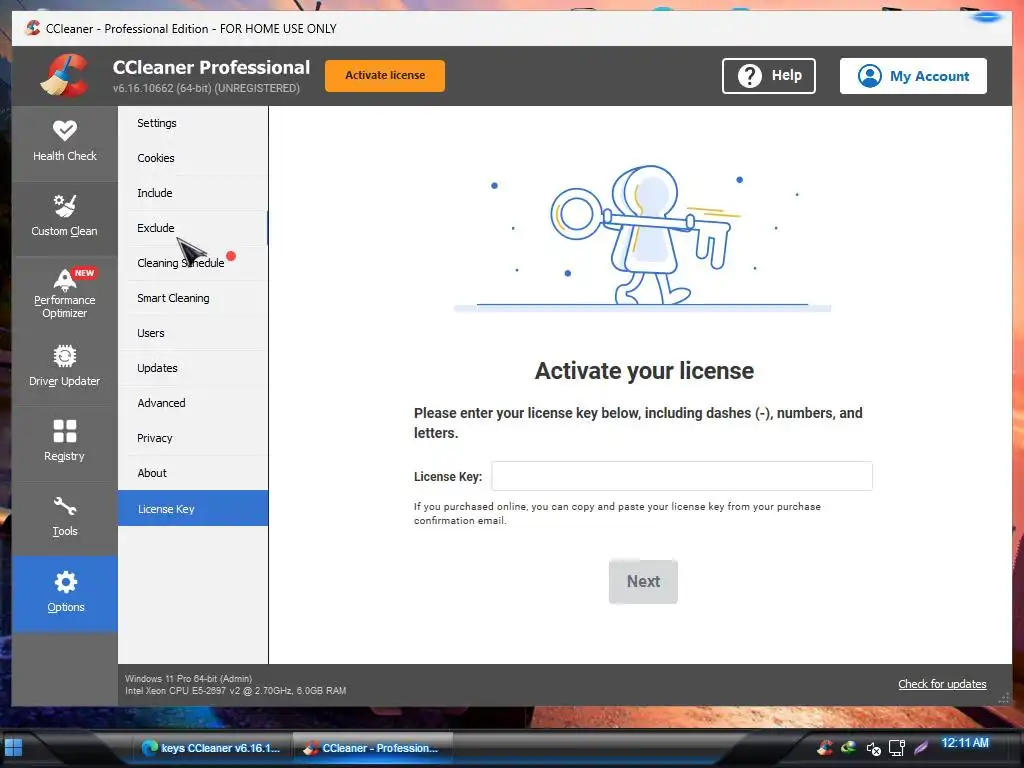Open the Updates options page
Image resolution: width=1024 pixels, height=768 pixels.
pyautogui.click(x=193, y=368)
